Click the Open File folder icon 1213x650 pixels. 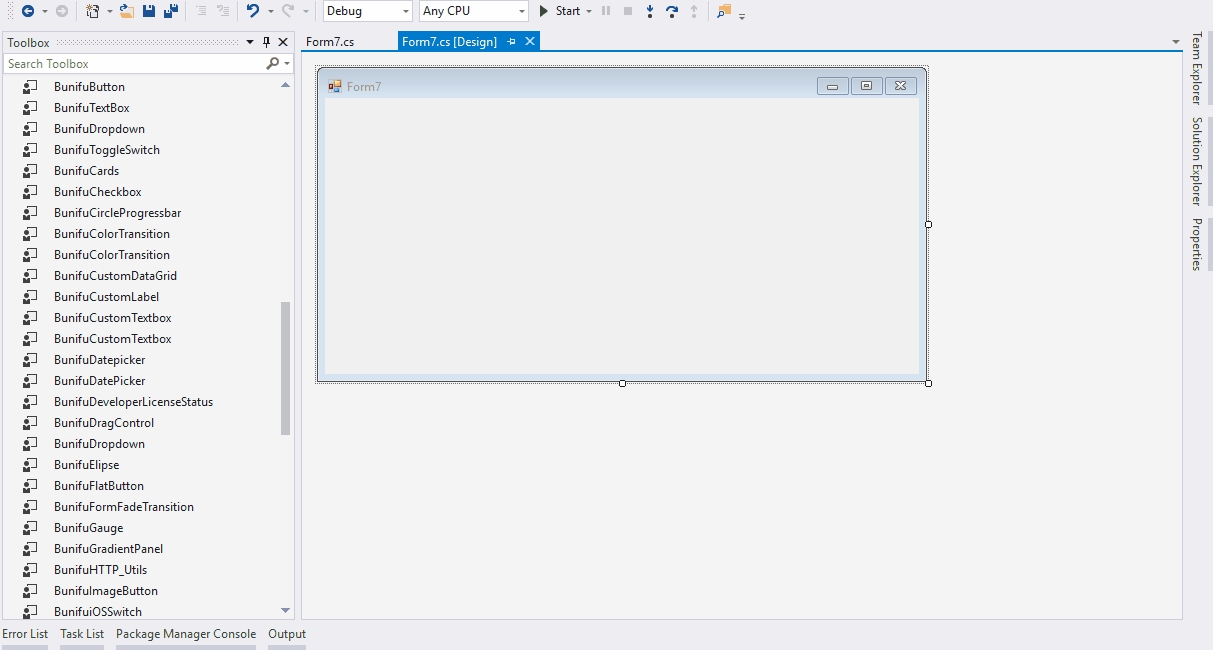click(126, 11)
